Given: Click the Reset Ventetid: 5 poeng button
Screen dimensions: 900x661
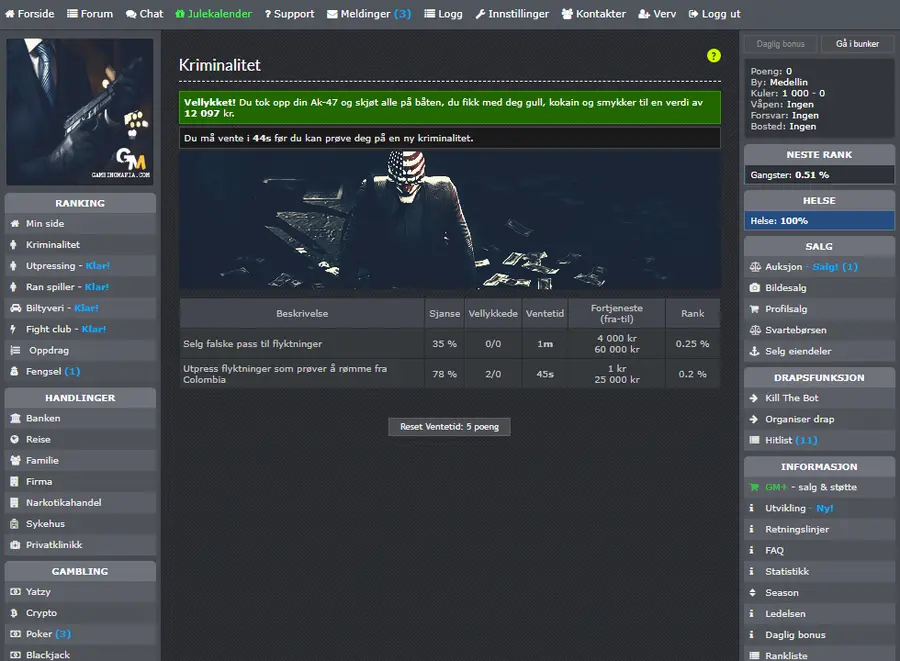Looking at the screenshot, I should tap(449, 427).
